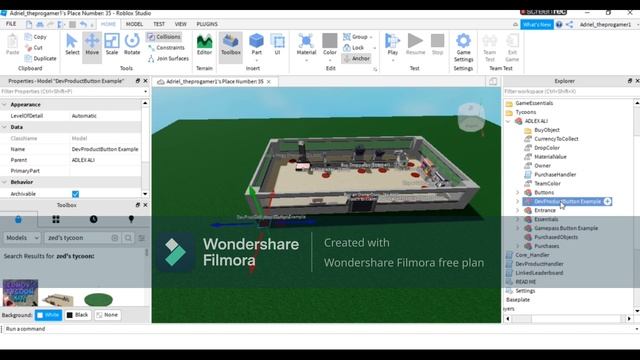Set Toolbox background to None

point(107,315)
